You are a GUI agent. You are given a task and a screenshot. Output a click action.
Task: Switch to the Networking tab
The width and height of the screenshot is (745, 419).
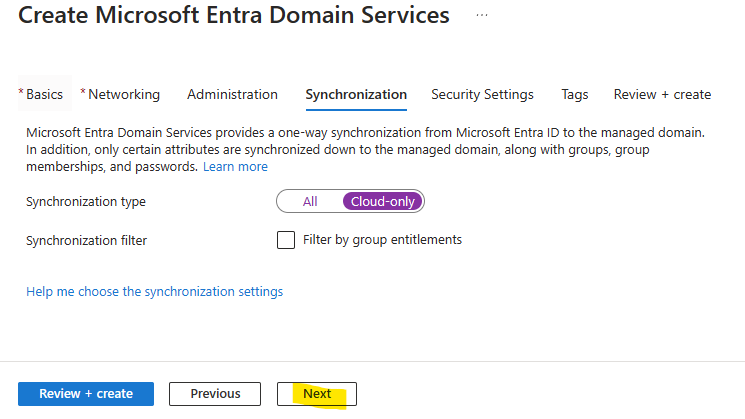point(124,94)
